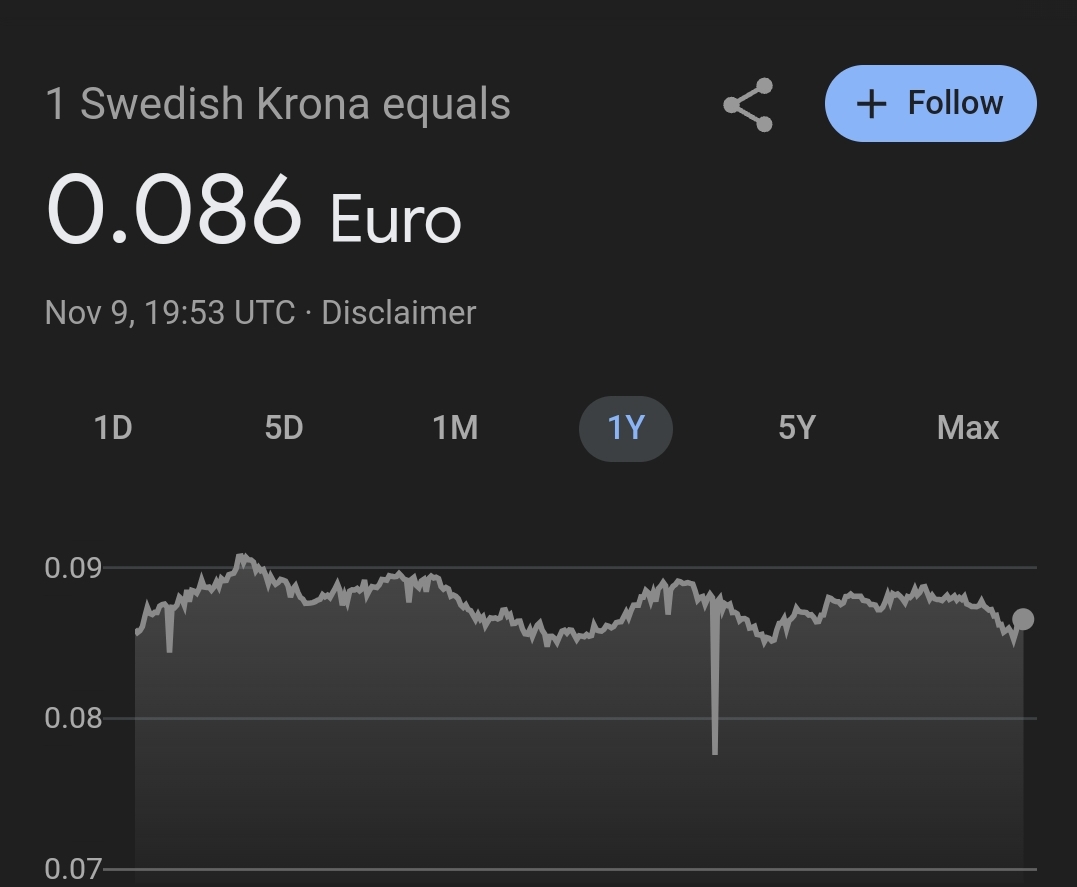Screen dimensions: 1077x887
Task: Click the "1 Swedish Krona equals" heading
Action: click(278, 104)
